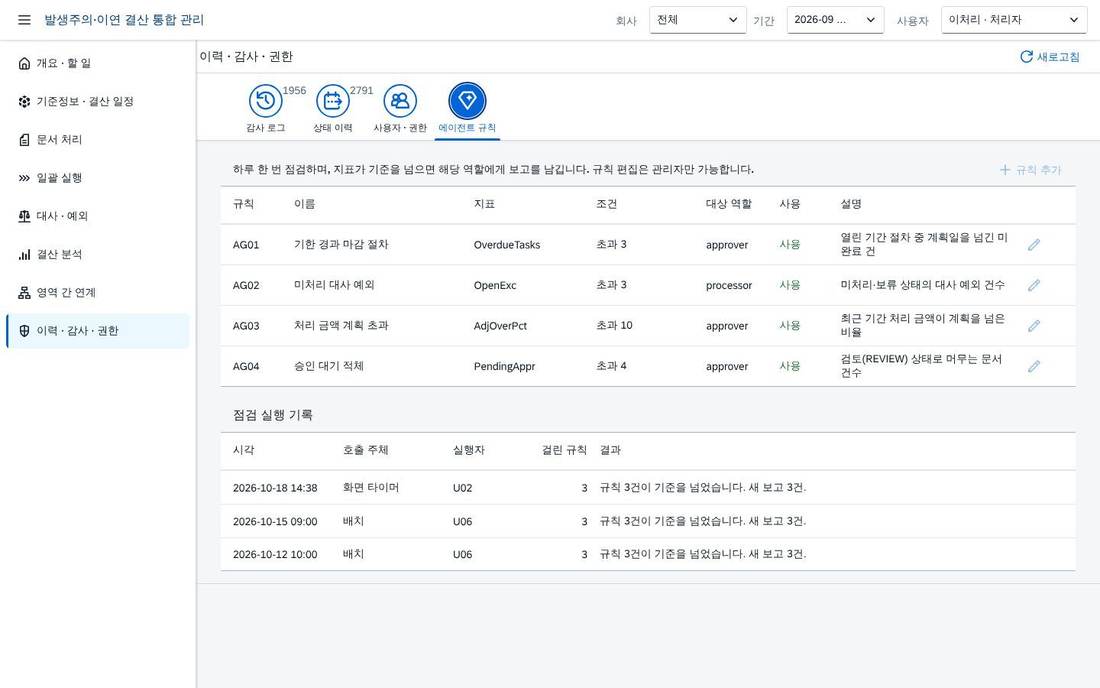
Task: Click the scales icon for 대사 · 예외
Action: [25, 216]
